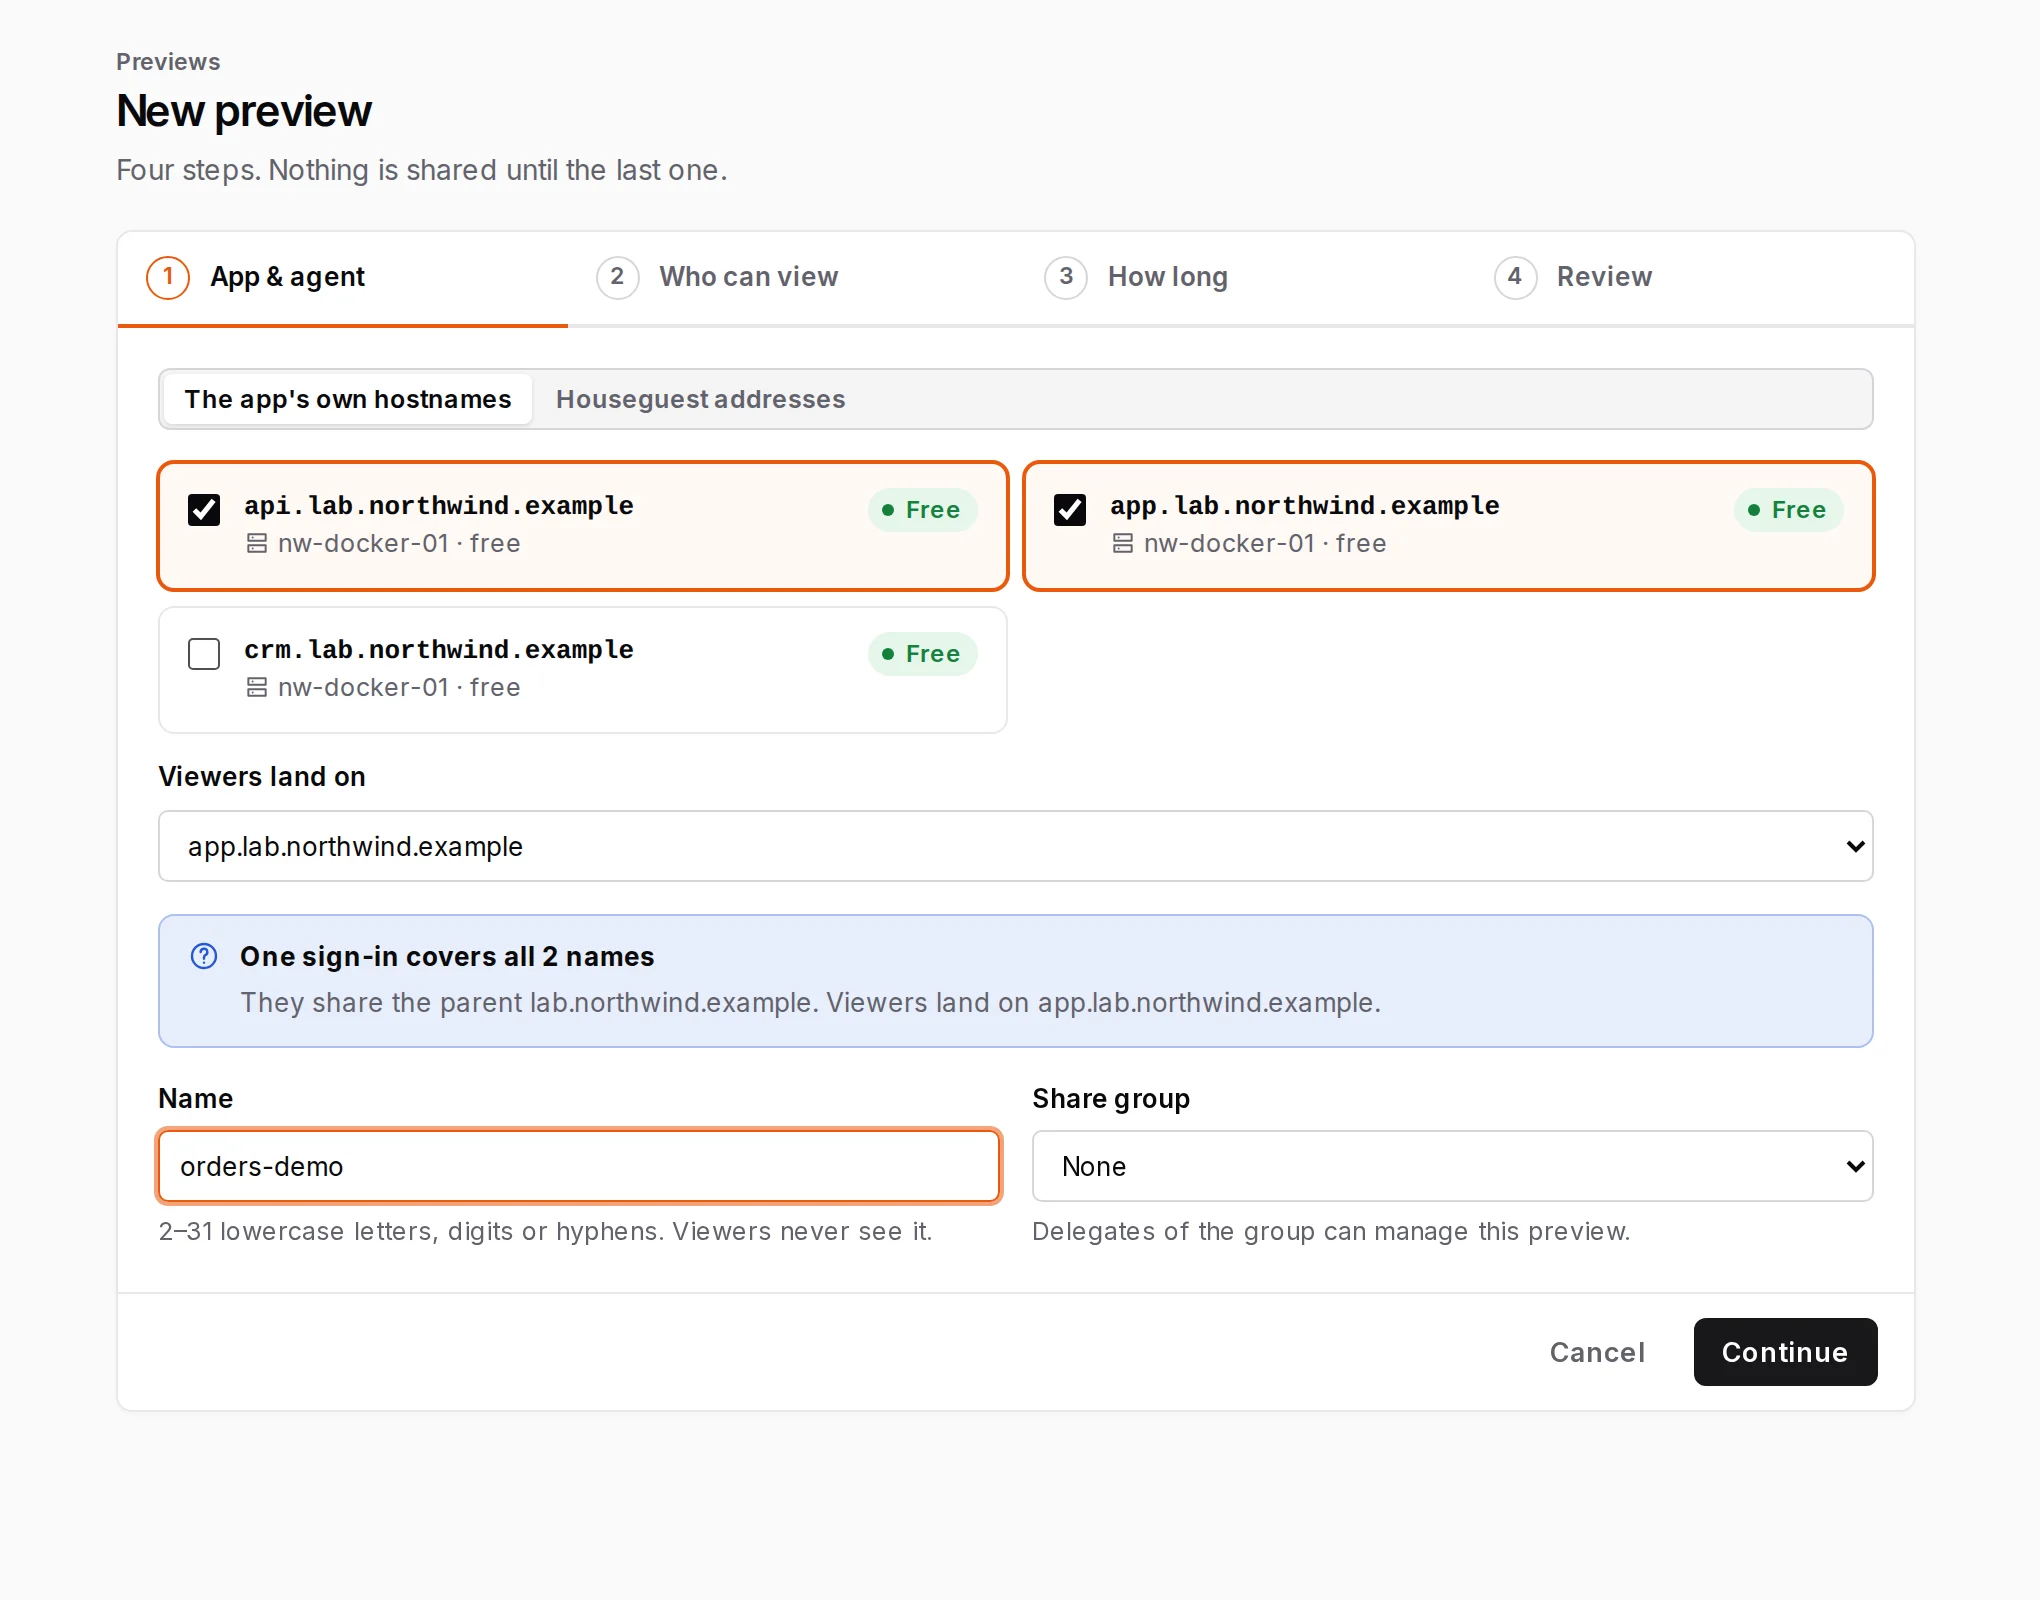
Task: Click 'nw-docker-01 · free' under crm.lab hostname
Action: point(399,687)
